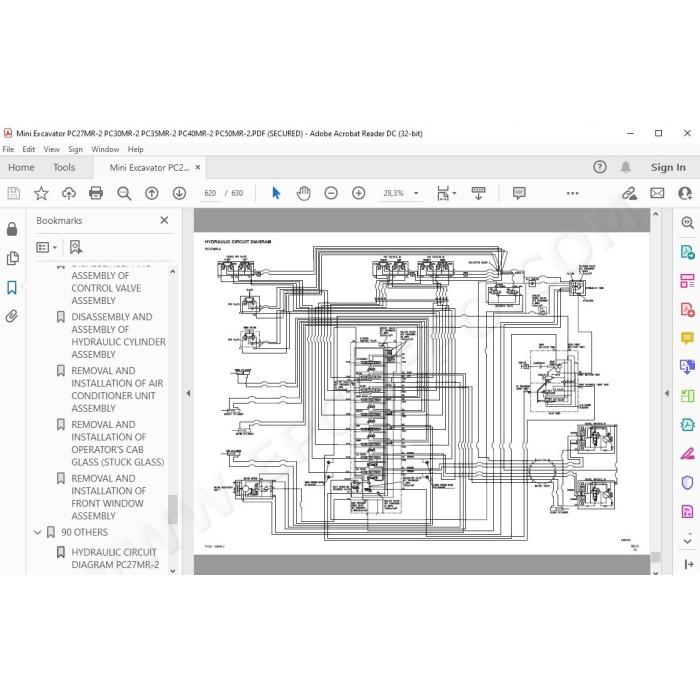The image size is (700, 700).
Task: Collapse the left navigation pane arrow
Action: coord(188,393)
